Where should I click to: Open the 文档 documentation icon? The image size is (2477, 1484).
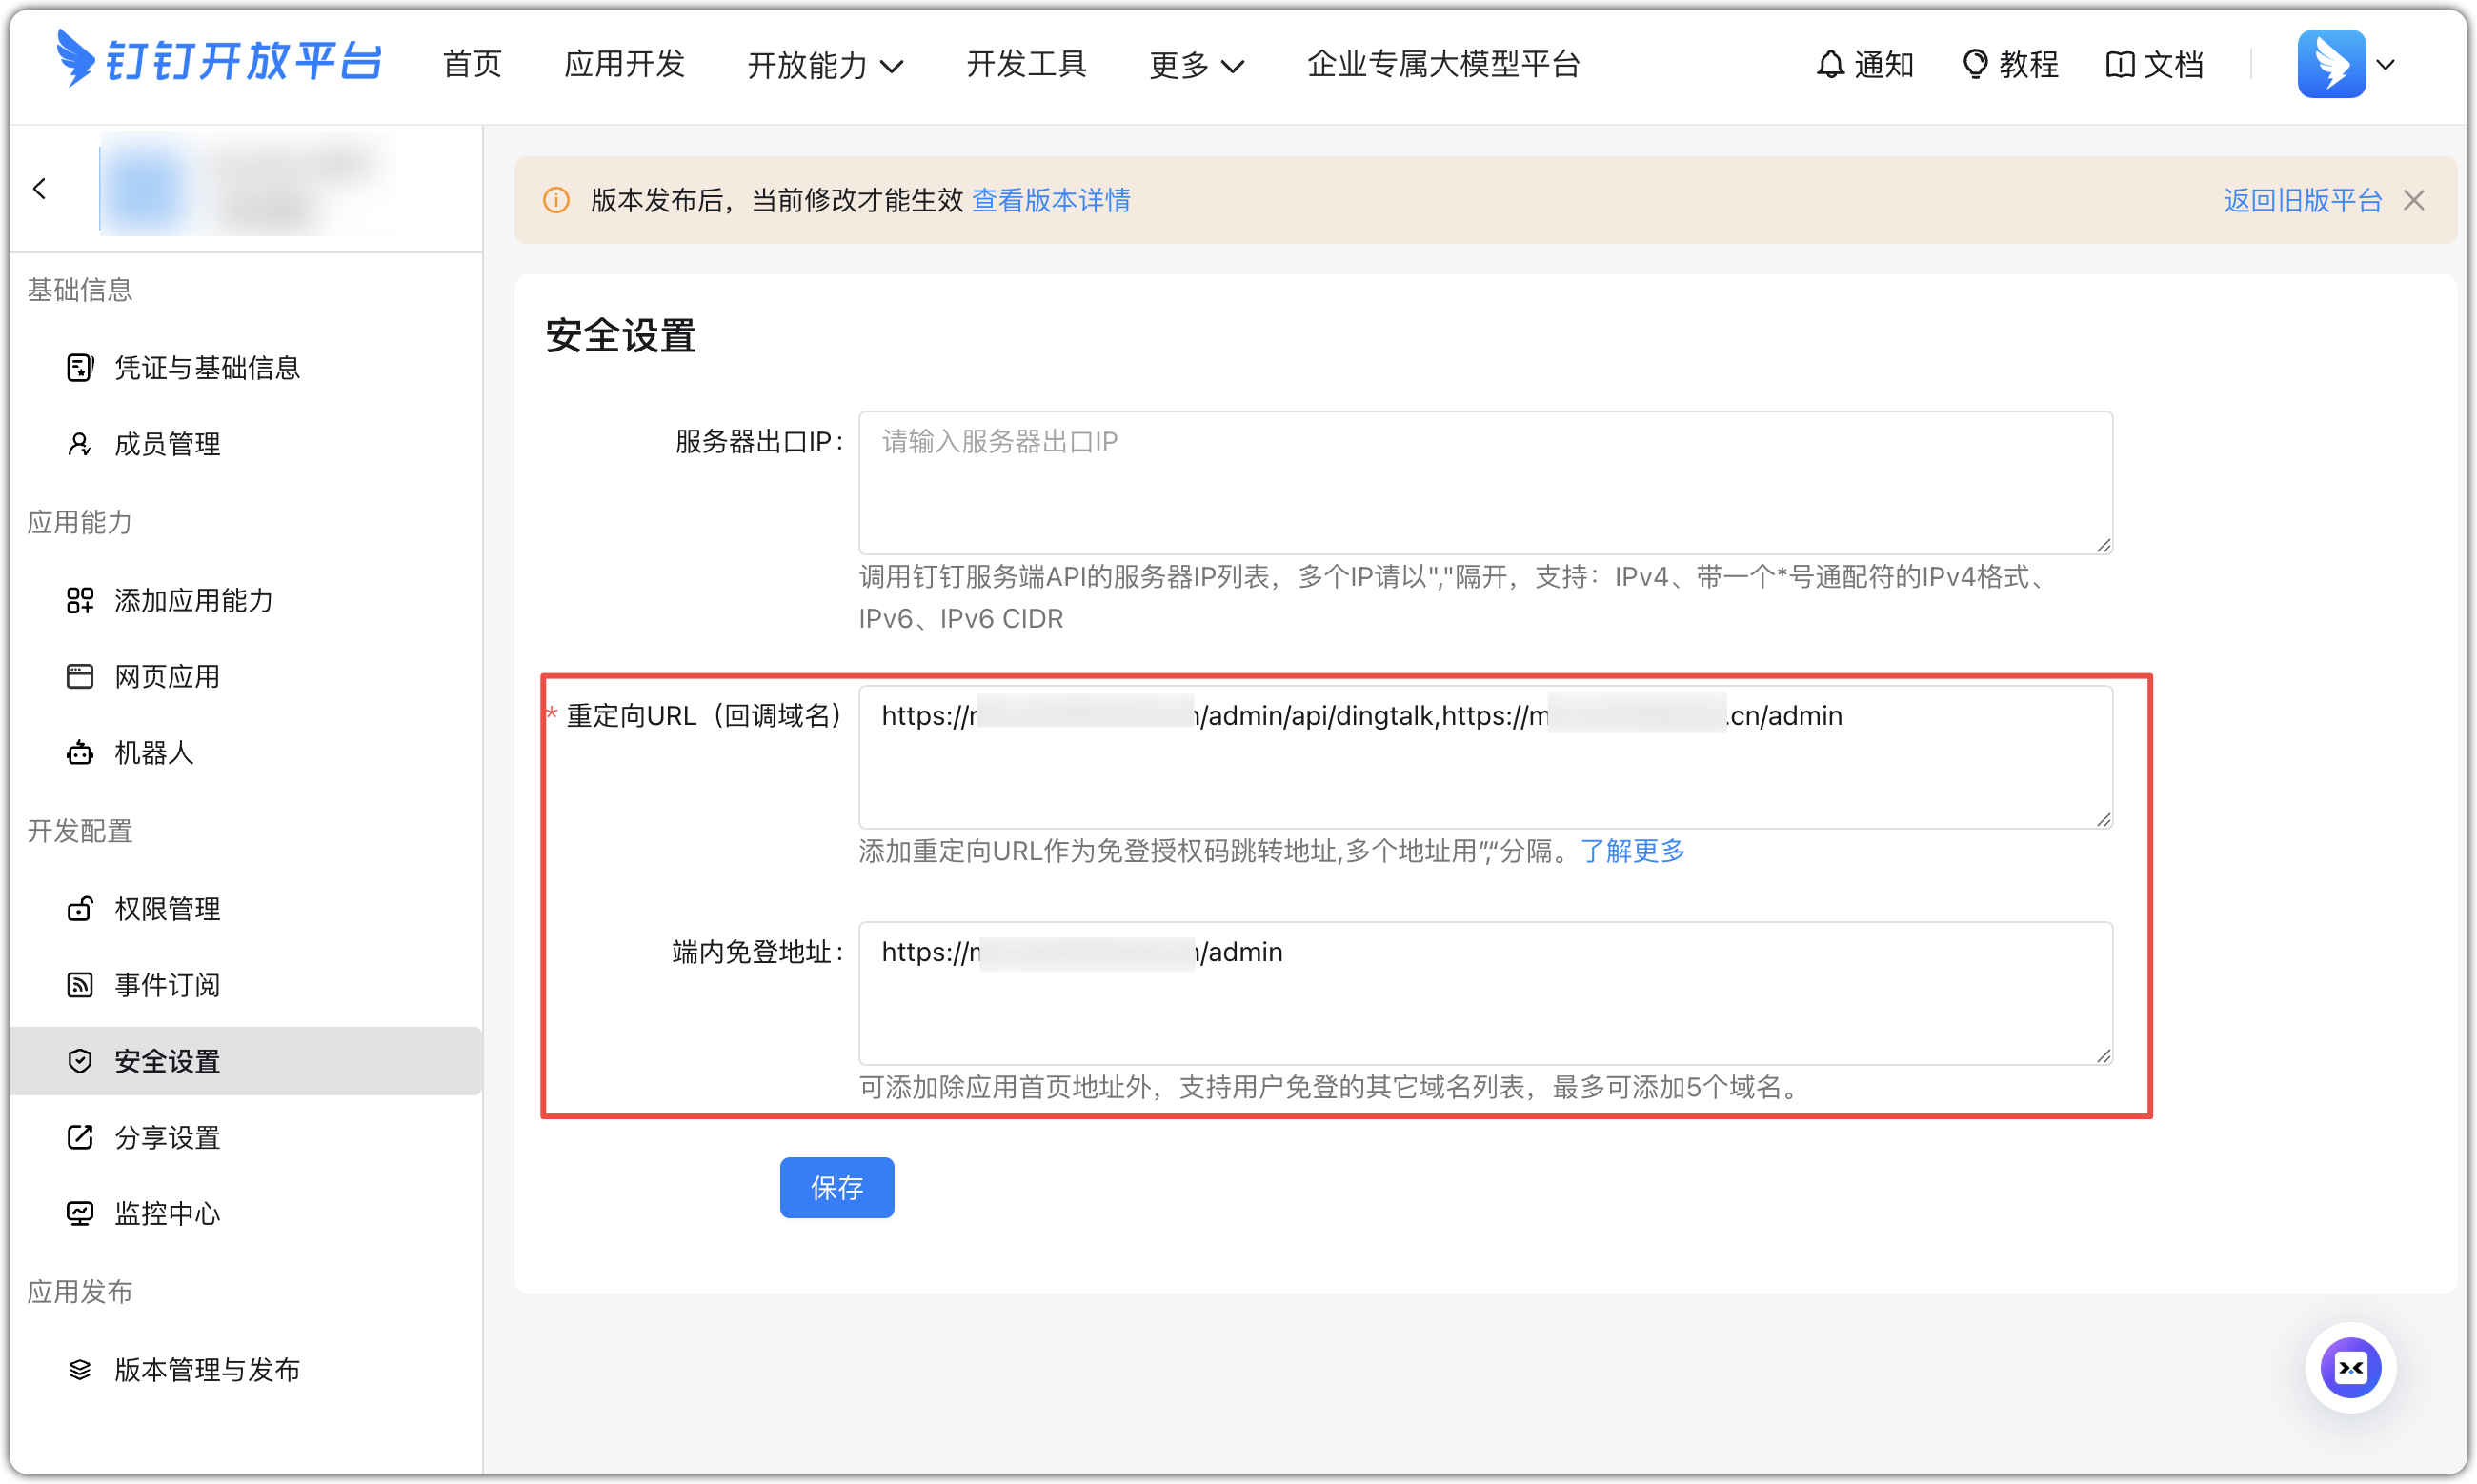click(2122, 63)
